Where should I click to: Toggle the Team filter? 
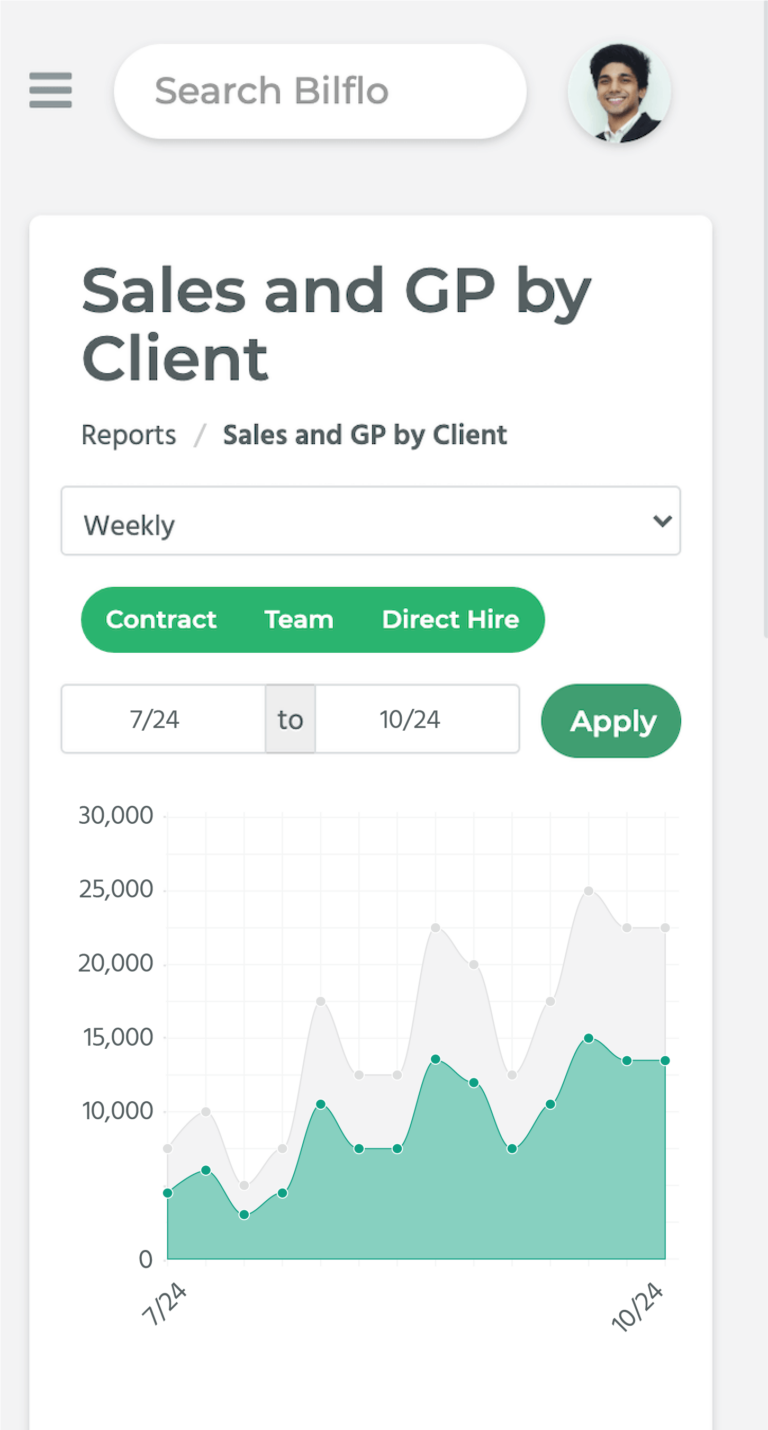(x=298, y=619)
